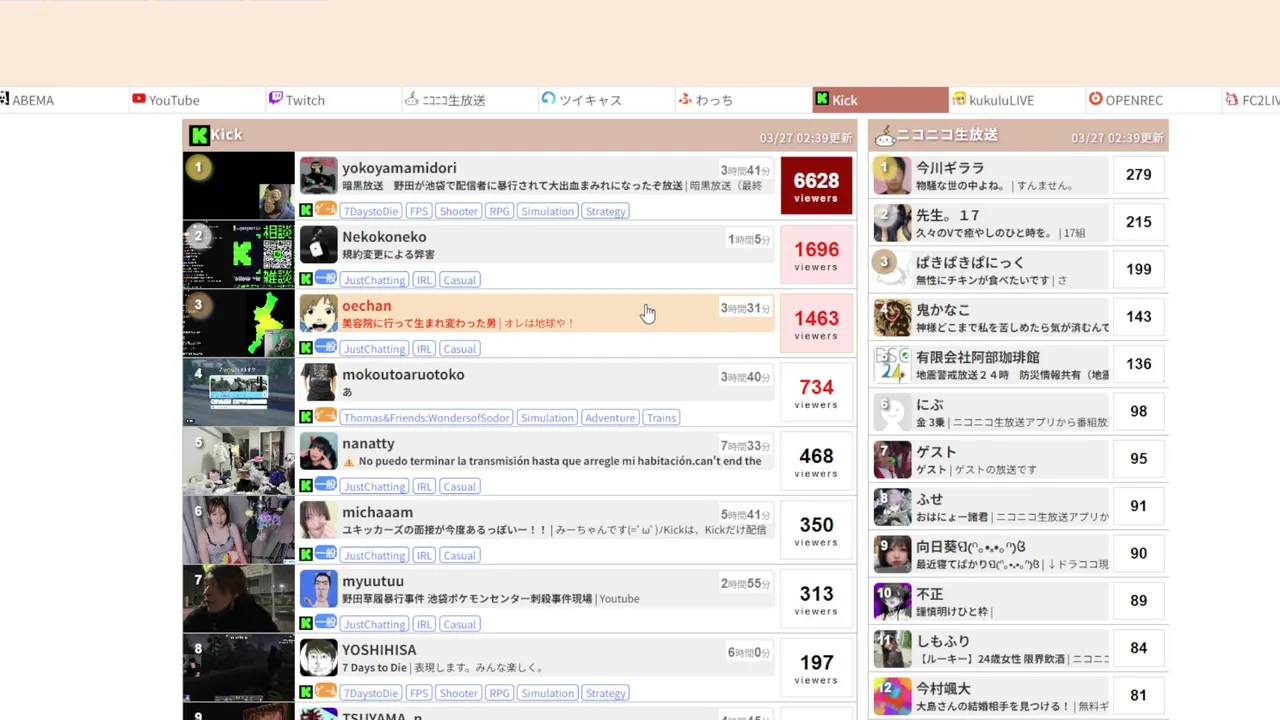Click yokoyamamidori's avatar icon
The image size is (1280, 720).
[318, 176]
